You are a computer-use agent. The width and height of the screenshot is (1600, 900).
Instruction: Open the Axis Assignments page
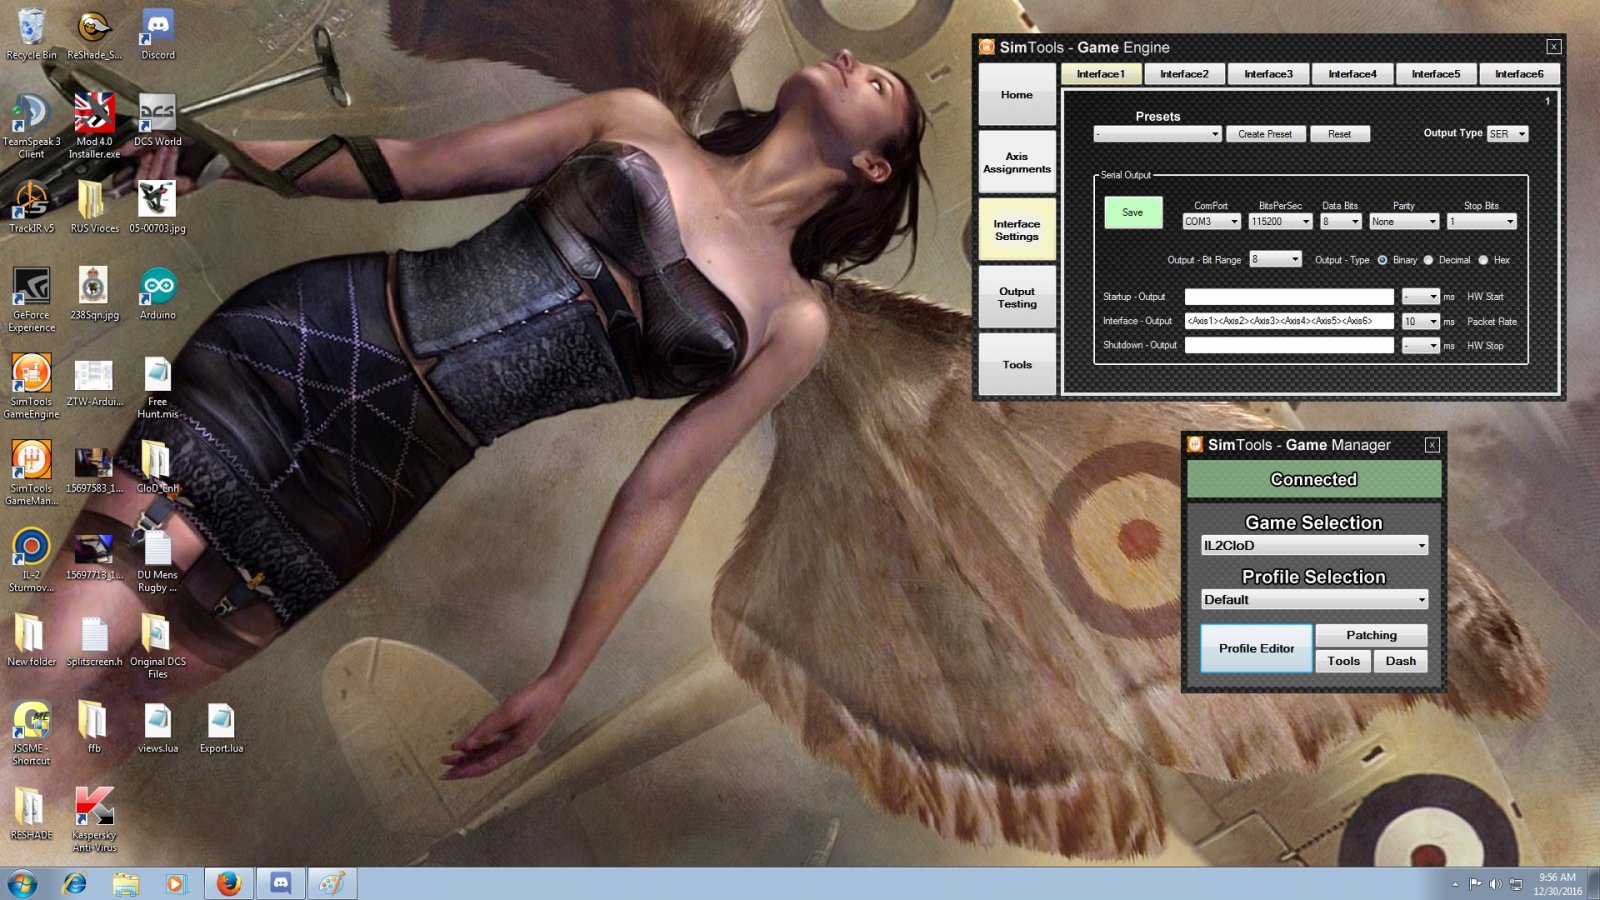point(1017,163)
